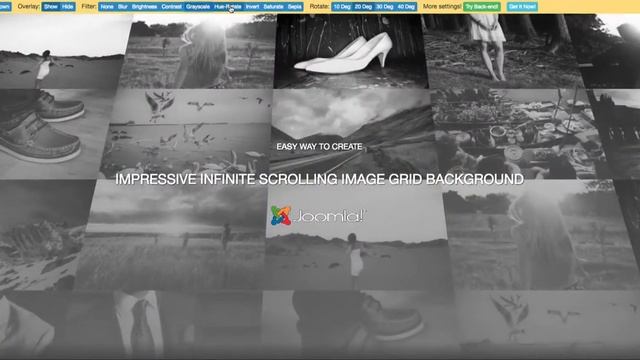
Task: Open the green Try Back-end button
Action: pos(482,7)
